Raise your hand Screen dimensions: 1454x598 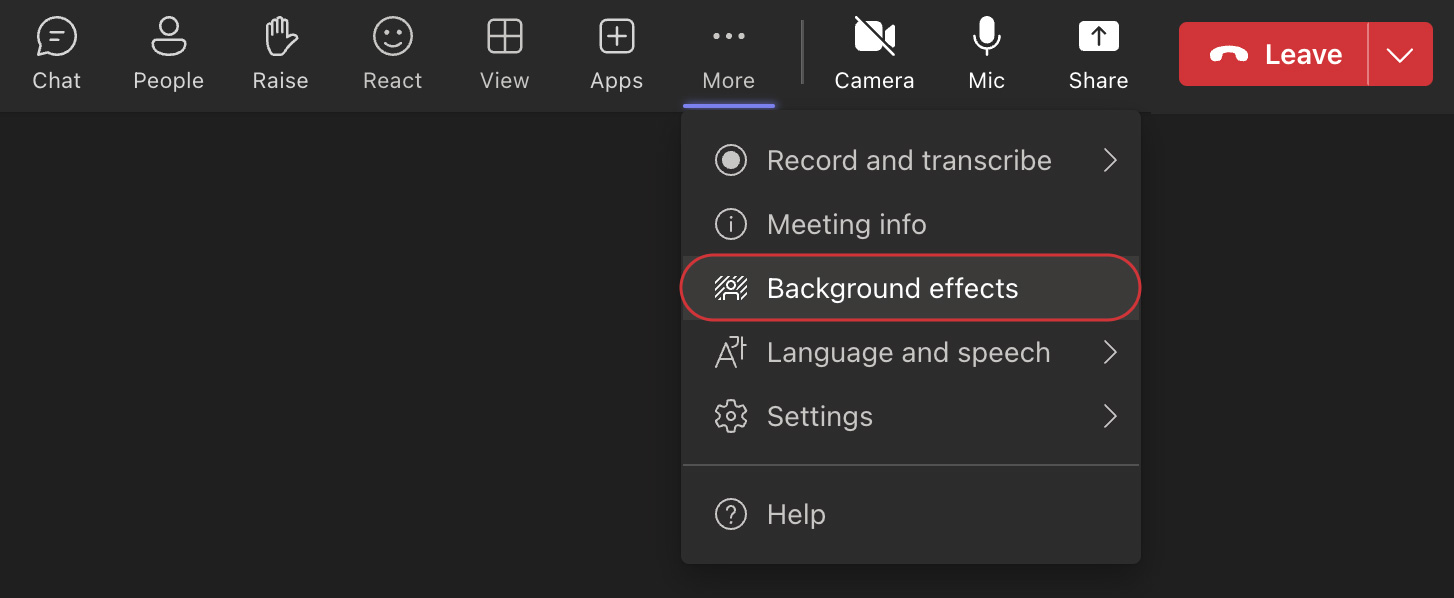pos(280,50)
